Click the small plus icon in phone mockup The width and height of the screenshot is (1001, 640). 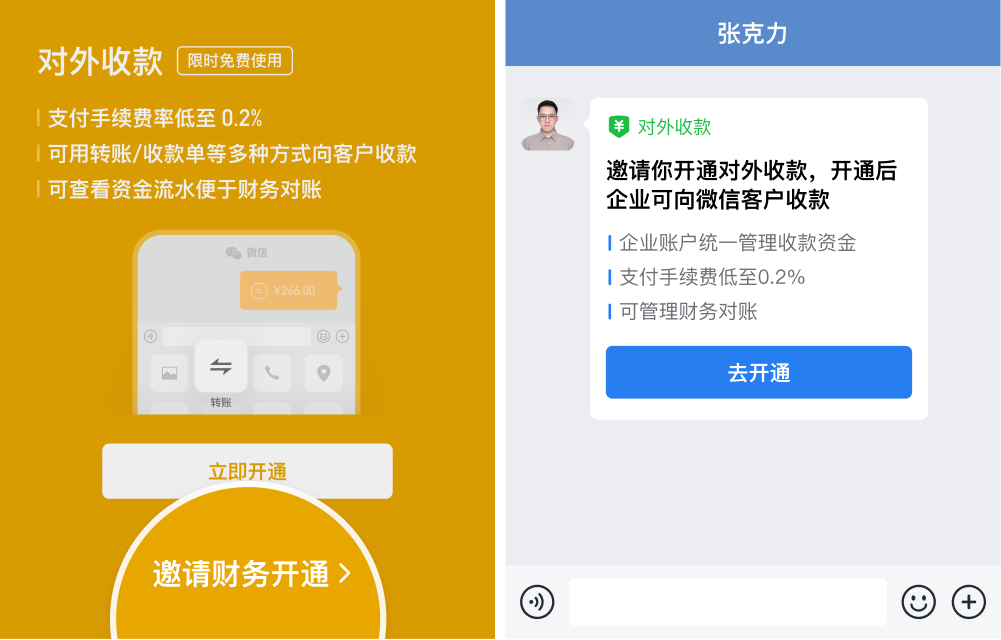[342, 336]
